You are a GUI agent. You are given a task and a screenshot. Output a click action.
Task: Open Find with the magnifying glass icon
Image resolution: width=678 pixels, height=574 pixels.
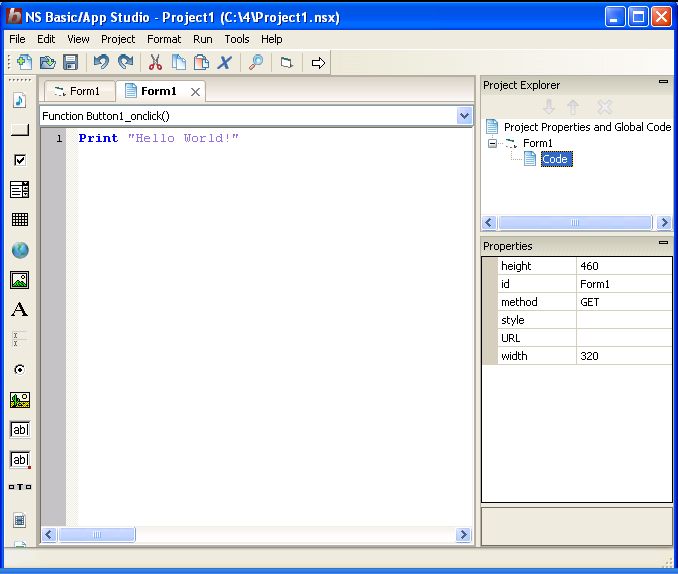tap(256, 62)
